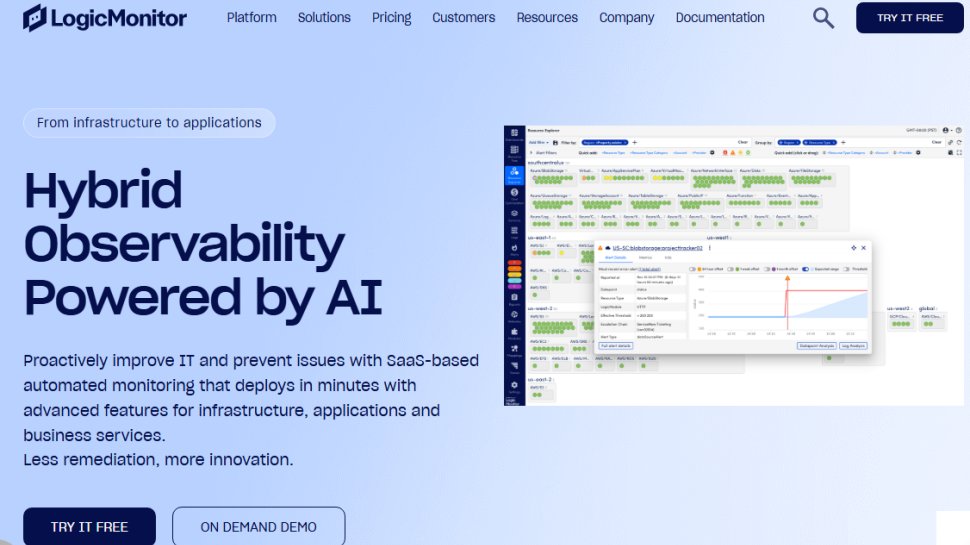
Task: Open the help icon in the preview header
Action: [x=958, y=131]
